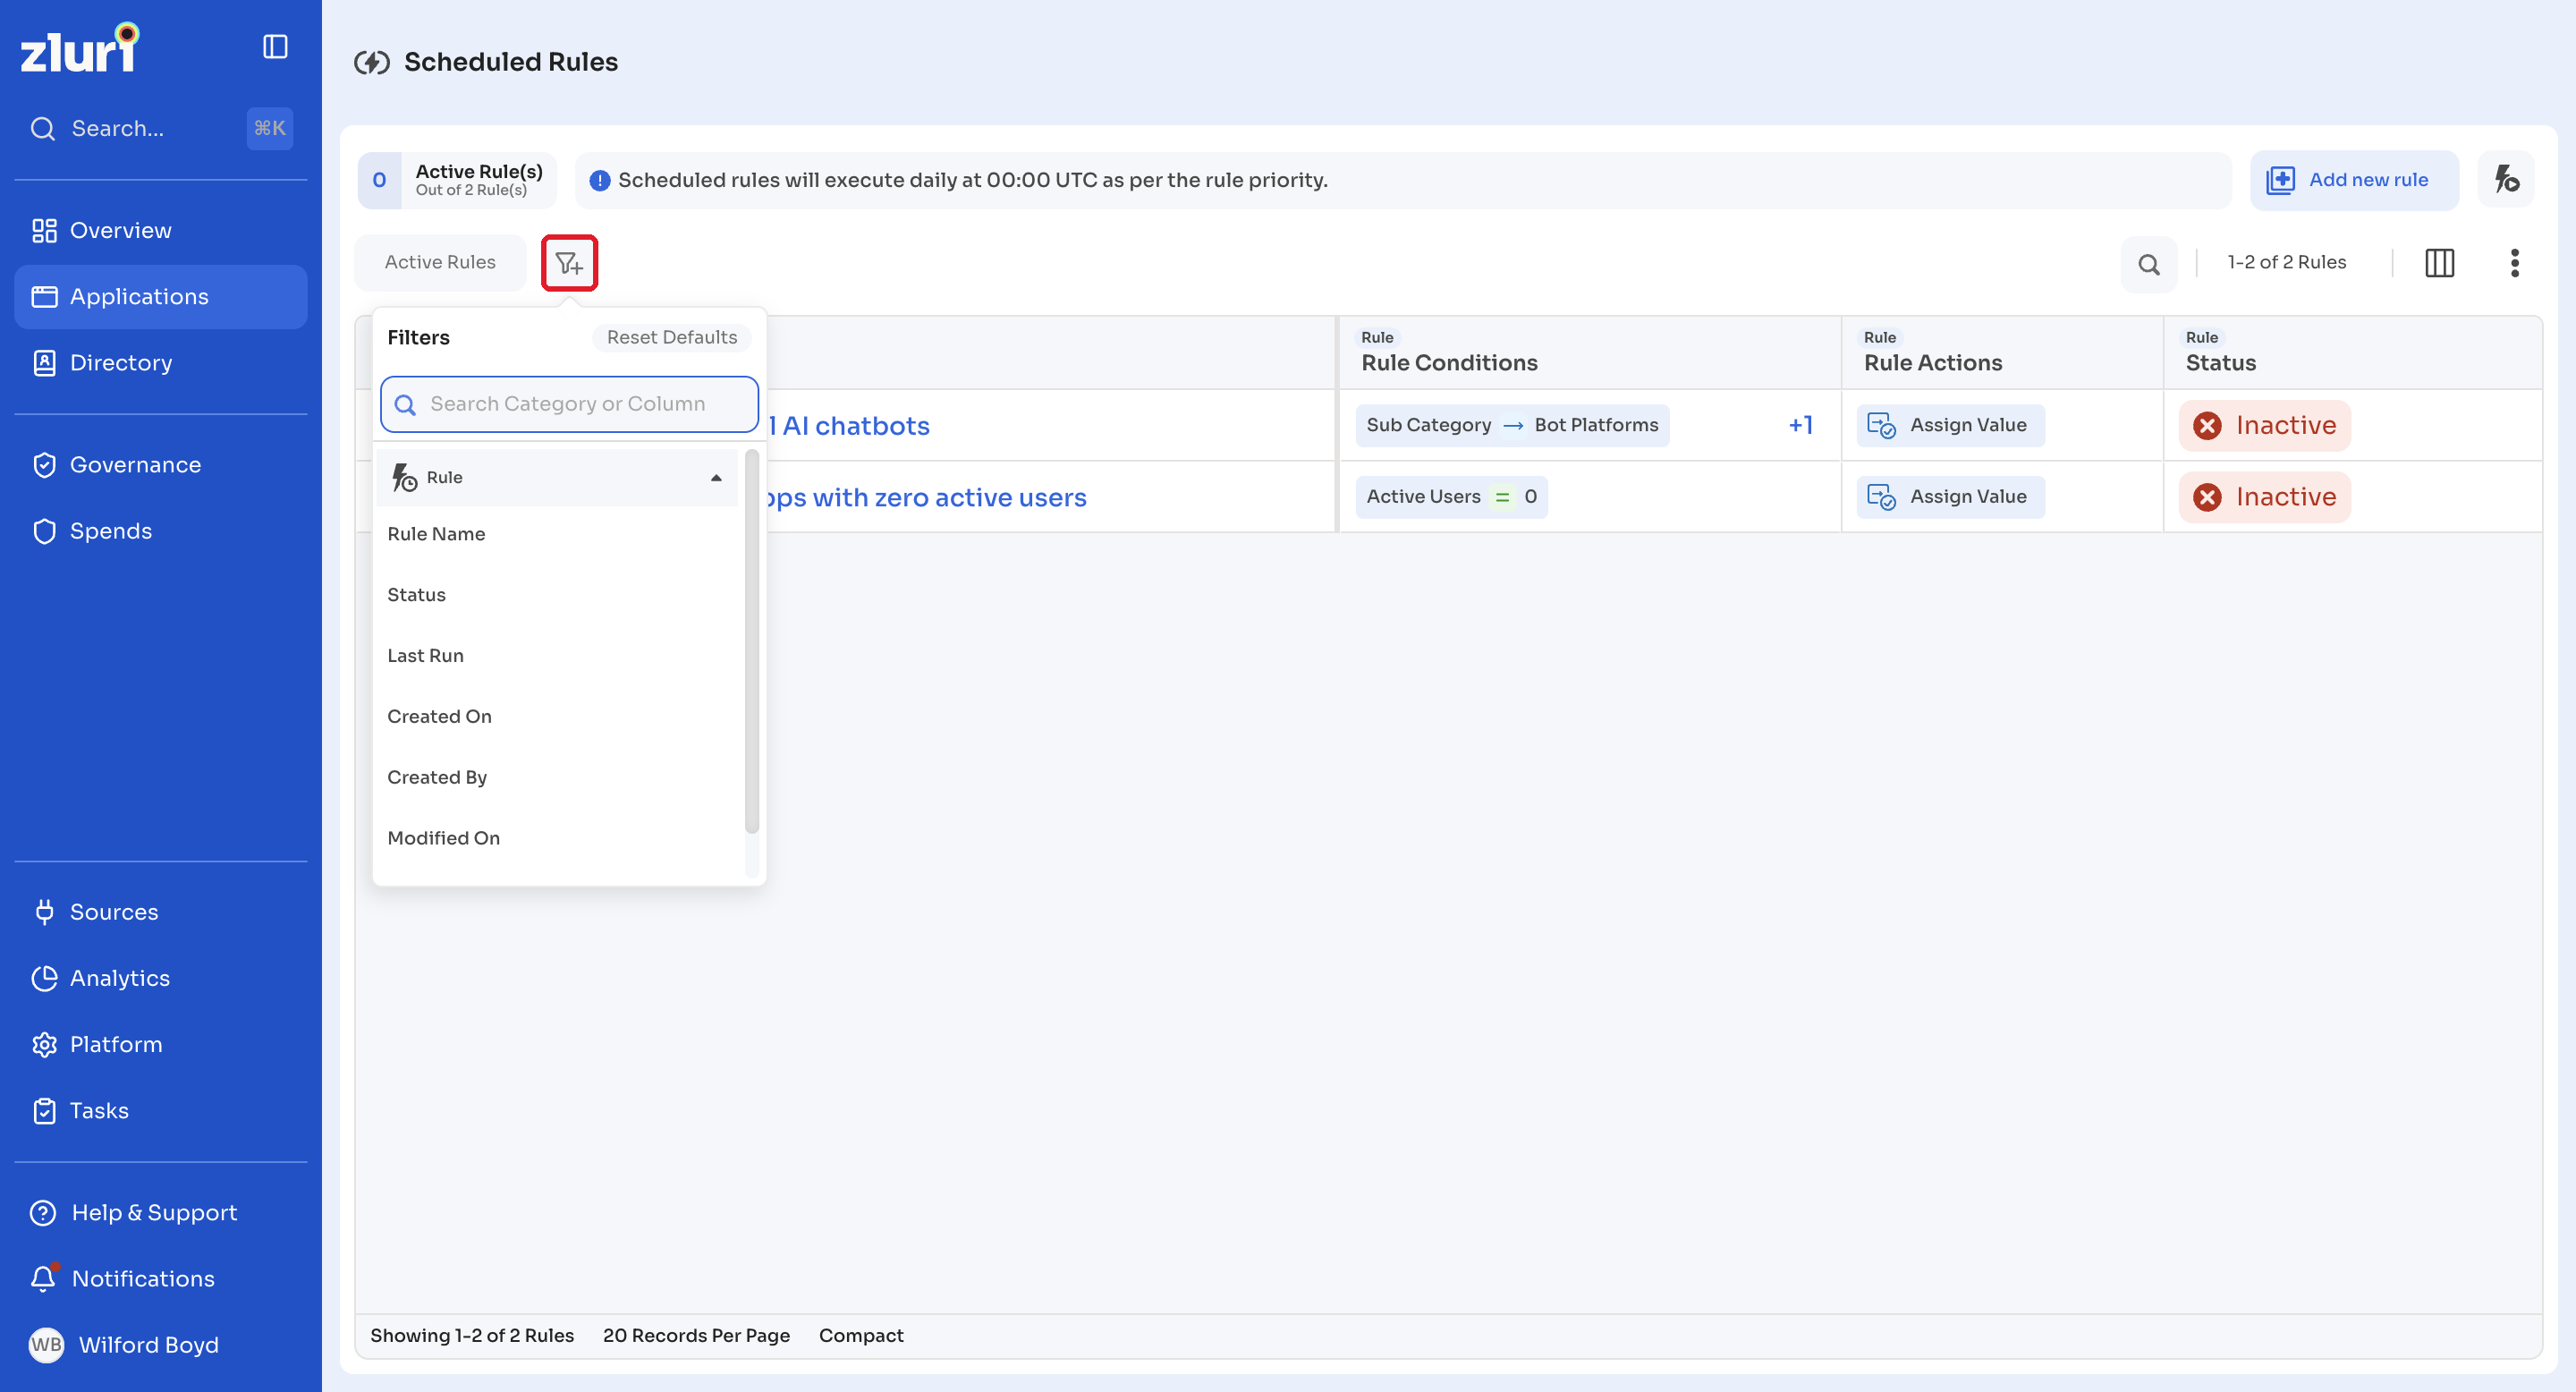Open the Spends section
This screenshot has height=1392, width=2576.
pyautogui.click(x=160, y=531)
